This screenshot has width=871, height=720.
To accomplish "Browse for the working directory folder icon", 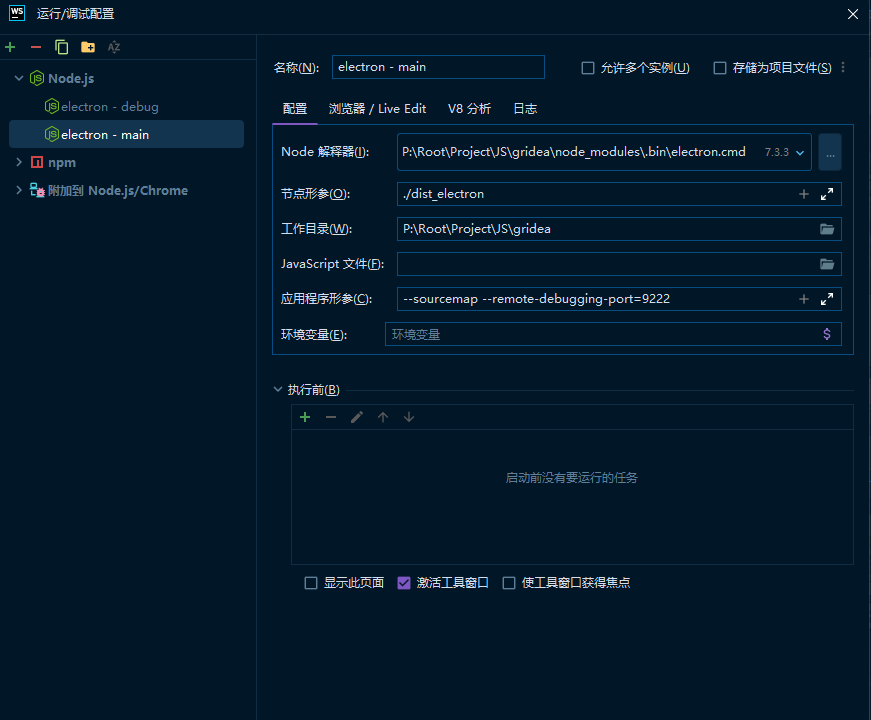I will (827, 229).
